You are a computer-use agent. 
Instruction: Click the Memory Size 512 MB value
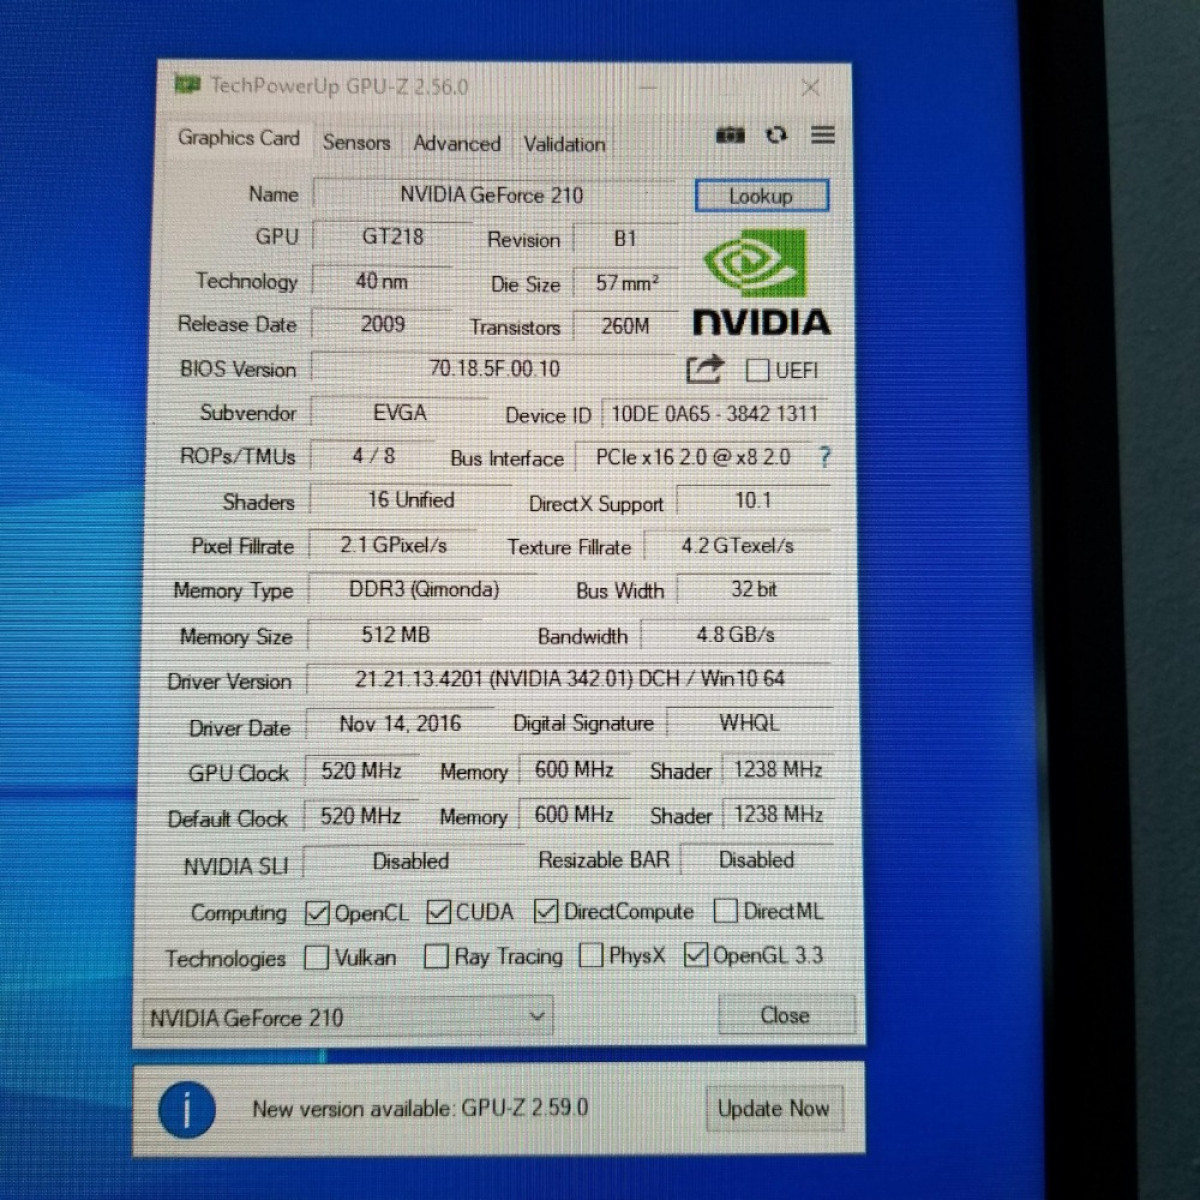[395, 635]
